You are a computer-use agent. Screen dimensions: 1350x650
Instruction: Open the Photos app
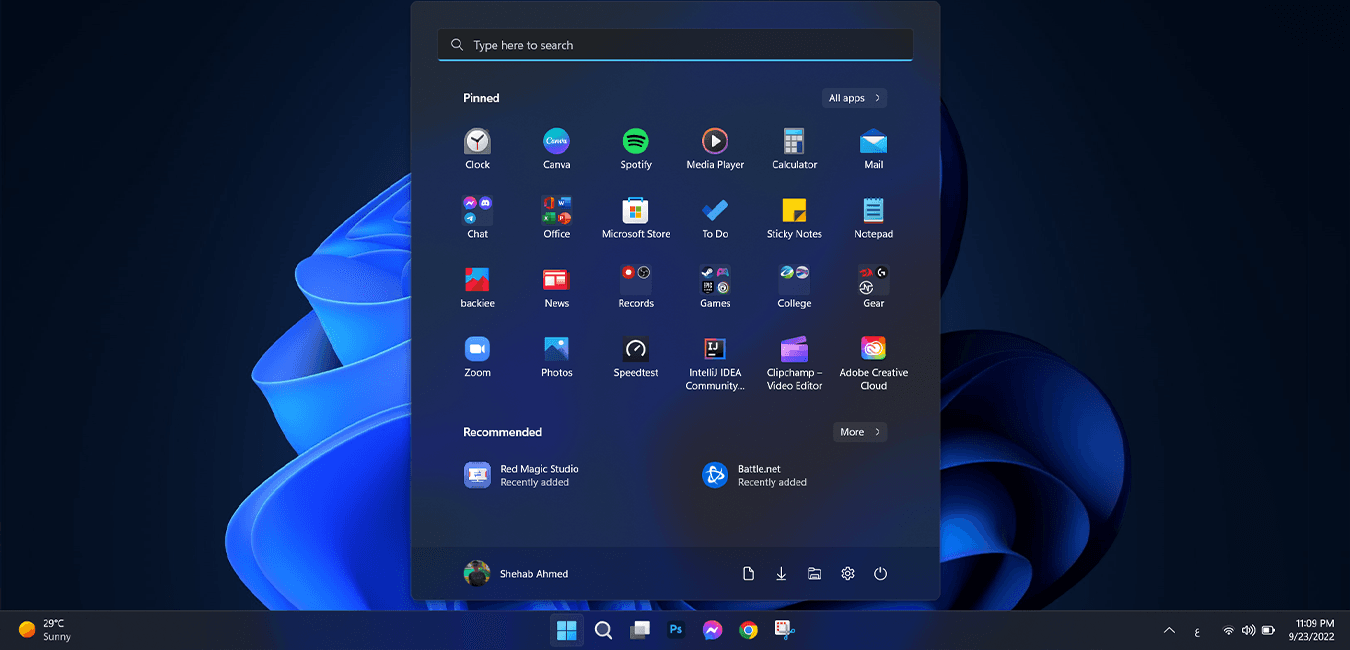click(556, 357)
